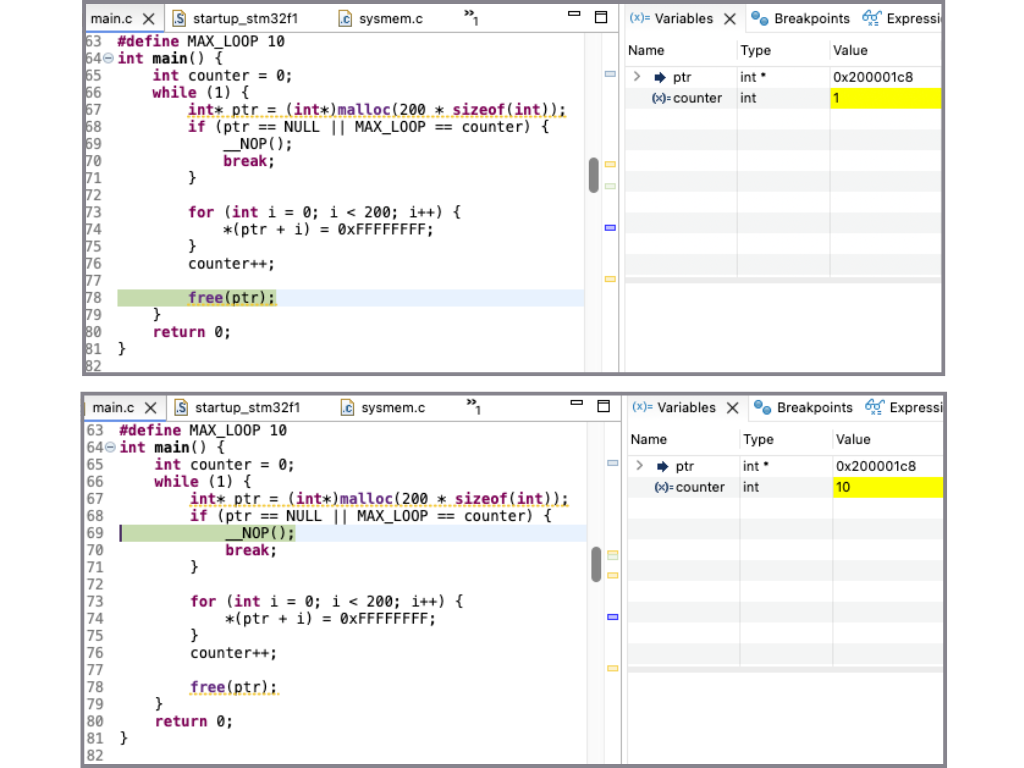Expand ptr variable in bottom Variables view
Image resolution: width=1024 pixels, height=768 pixels.
[640, 466]
